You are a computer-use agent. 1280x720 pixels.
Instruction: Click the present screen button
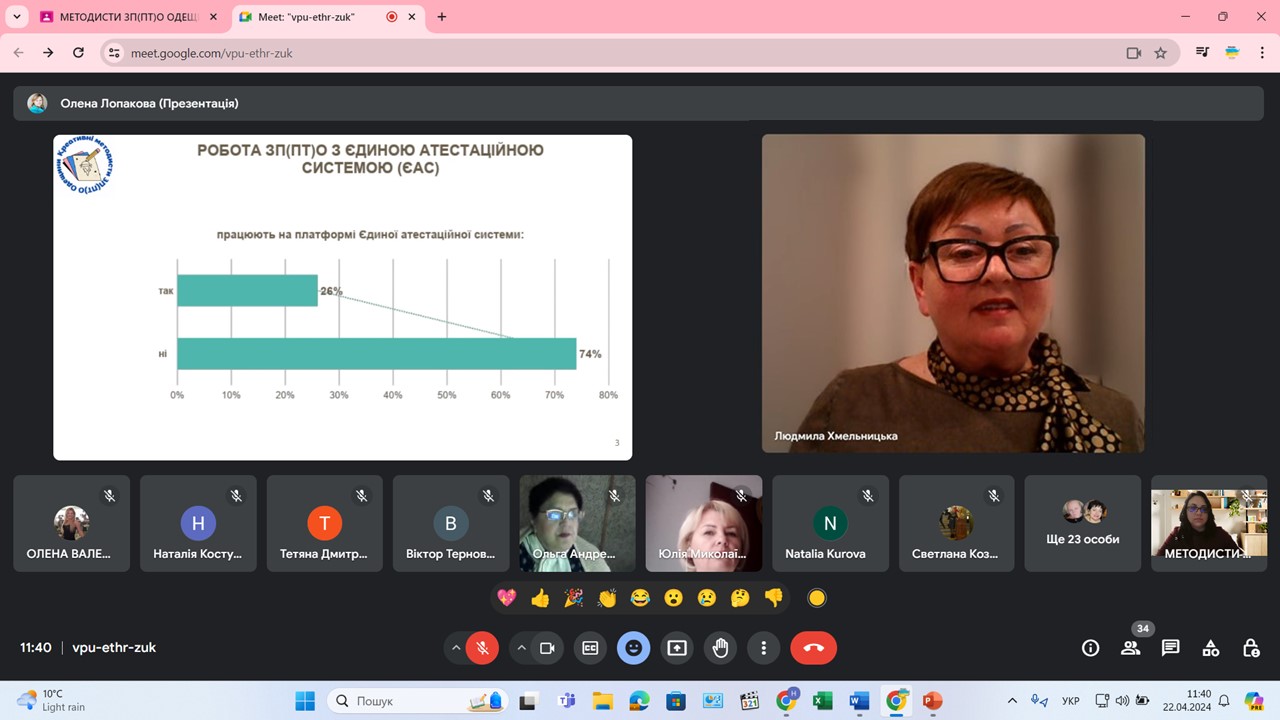coord(677,648)
